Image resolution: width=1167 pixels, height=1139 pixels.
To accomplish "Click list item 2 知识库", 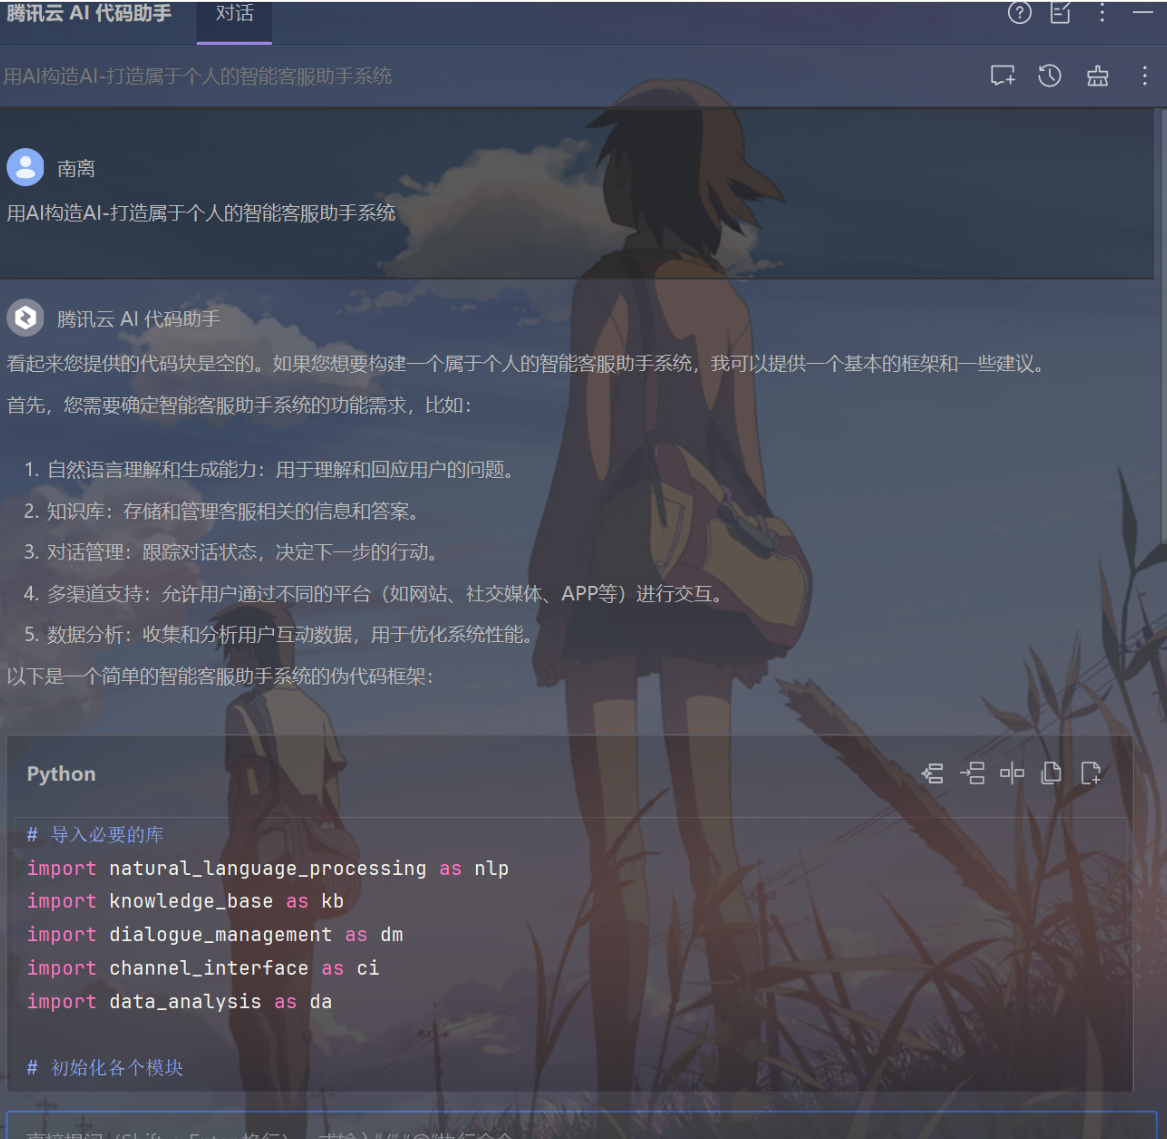I will coord(222,511).
